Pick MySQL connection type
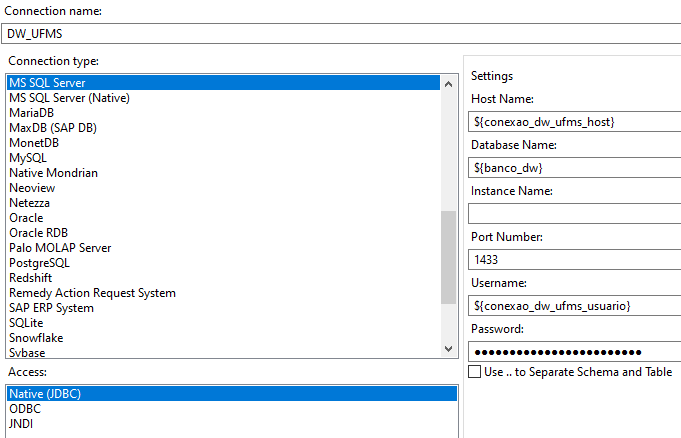 [224, 158]
